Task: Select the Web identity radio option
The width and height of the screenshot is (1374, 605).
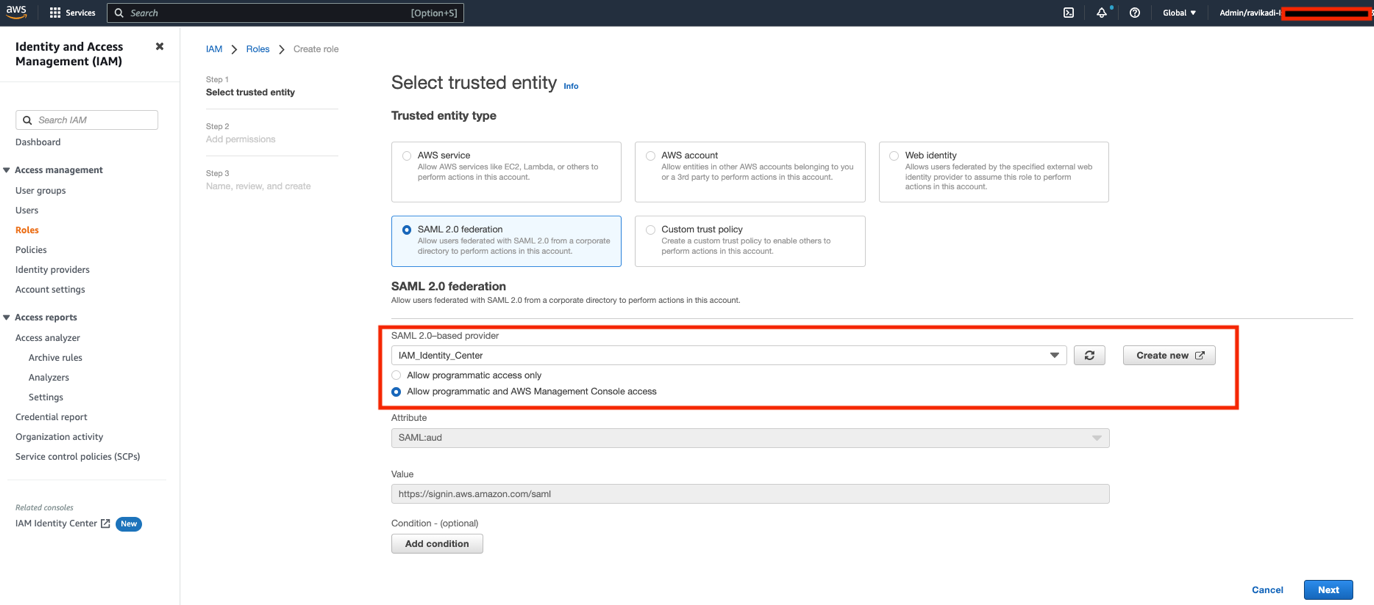Action: [894, 156]
